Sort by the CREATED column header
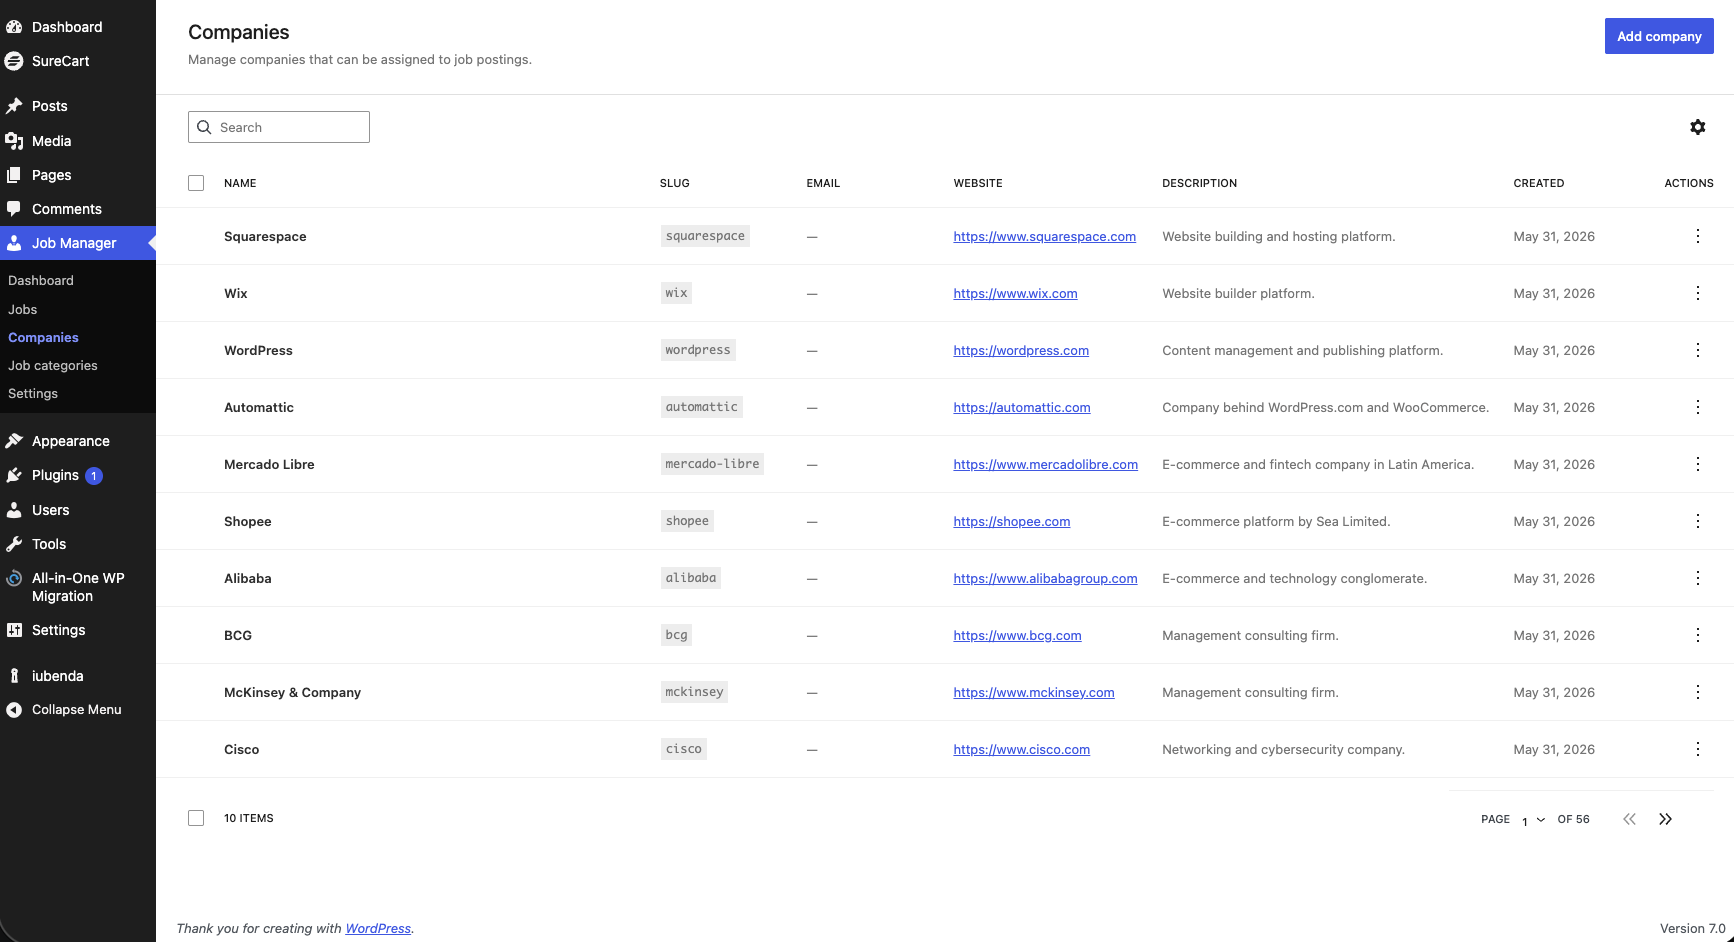This screenshot has height=942, width=1734. click(x=1538, y=183)
